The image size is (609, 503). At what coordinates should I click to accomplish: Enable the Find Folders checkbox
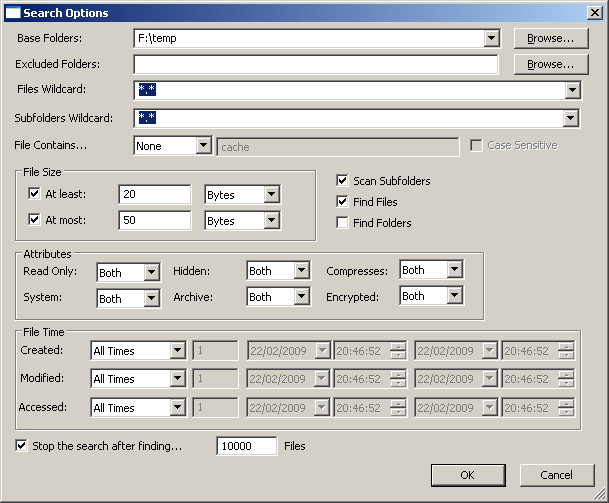point(342,223)
